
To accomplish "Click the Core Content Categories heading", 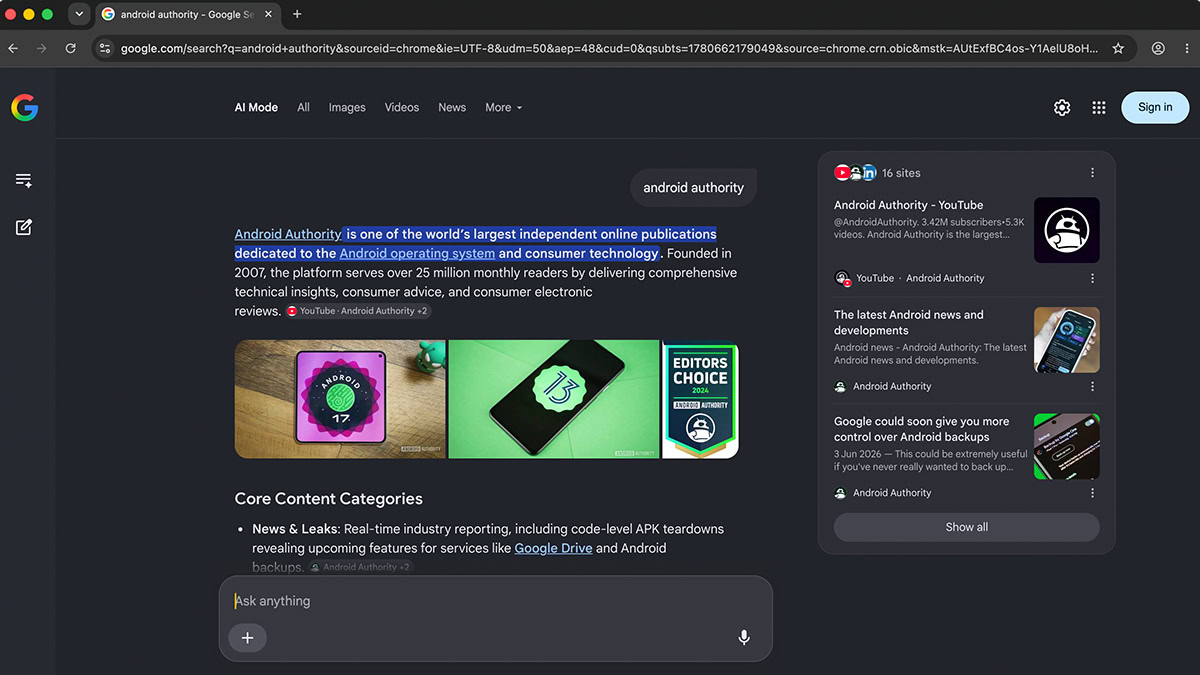I will [328, 499].
